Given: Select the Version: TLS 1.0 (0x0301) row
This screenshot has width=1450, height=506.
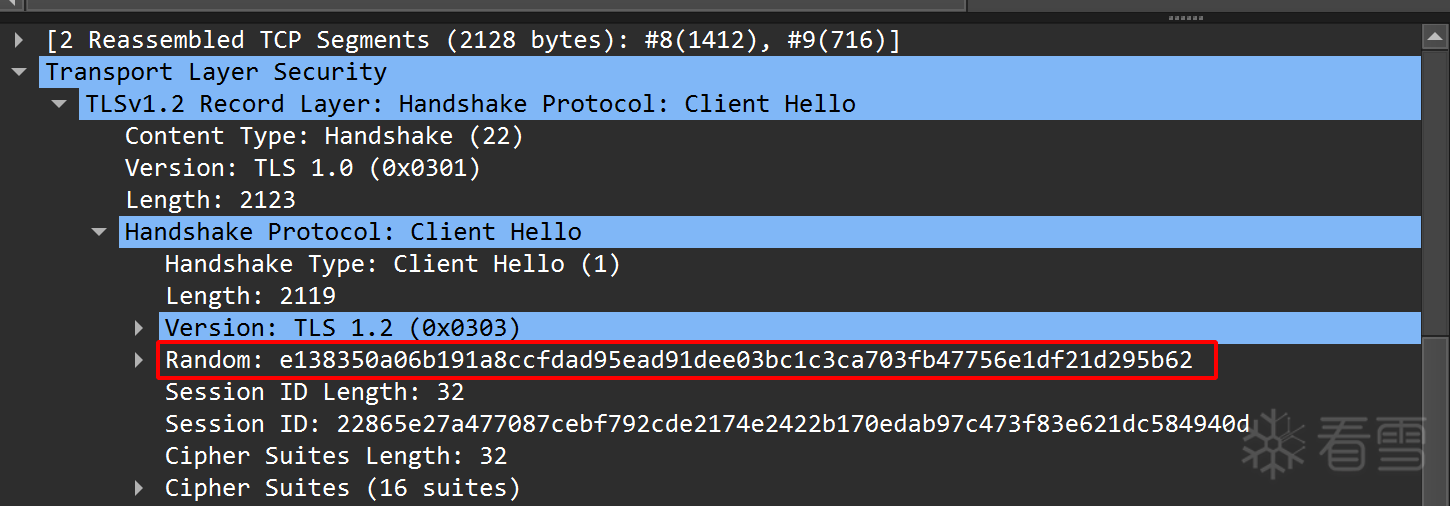Looking at the screenshot, I should [302, 168].
